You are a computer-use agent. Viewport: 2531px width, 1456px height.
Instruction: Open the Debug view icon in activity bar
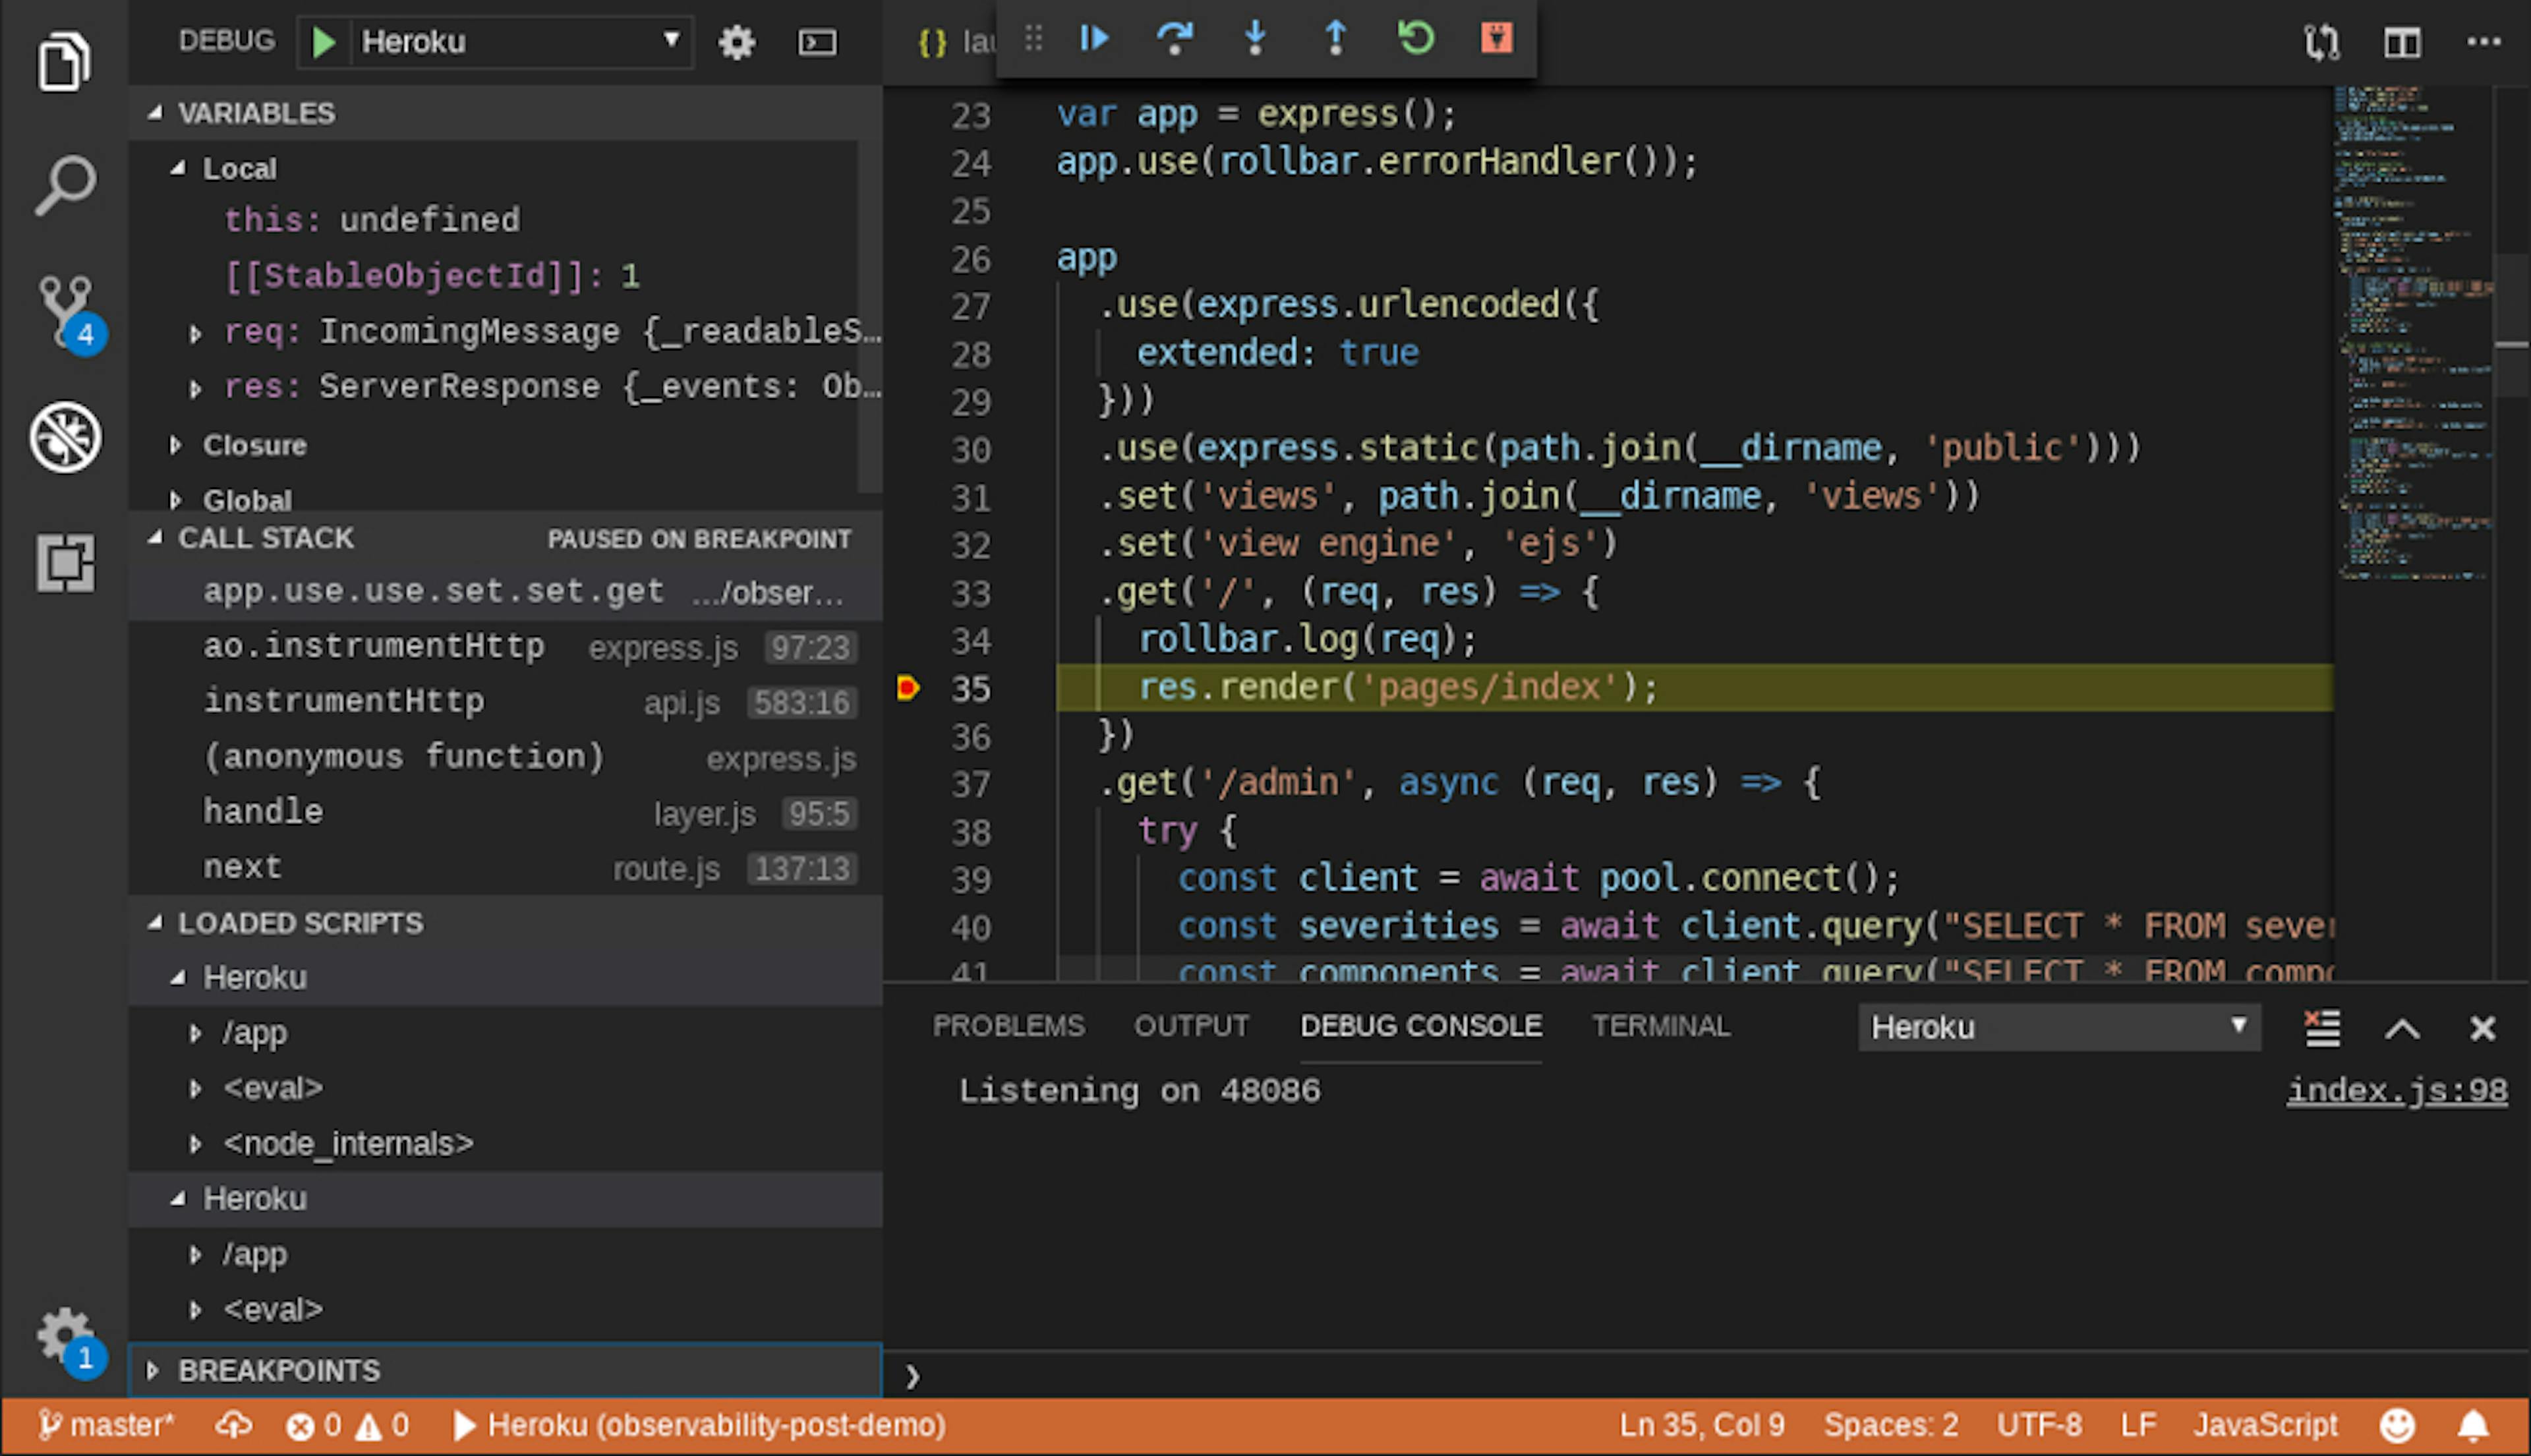pyautogui.click(x=64, y=437)
